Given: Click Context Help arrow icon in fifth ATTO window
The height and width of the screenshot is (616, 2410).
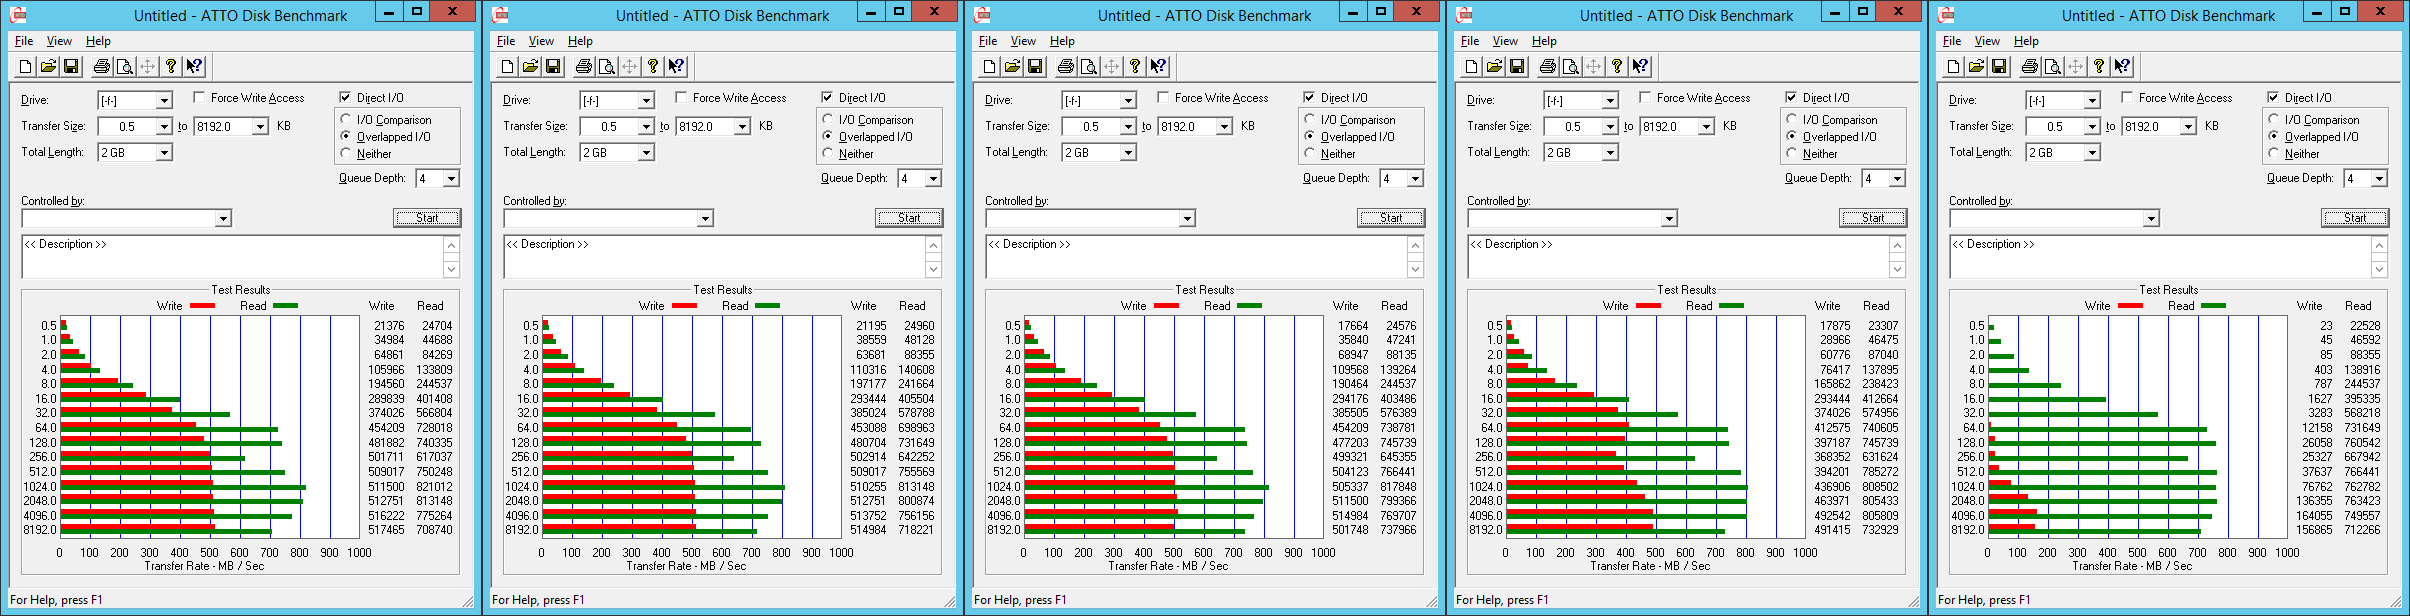Looking at the screenshot, I should (2122, 66).
